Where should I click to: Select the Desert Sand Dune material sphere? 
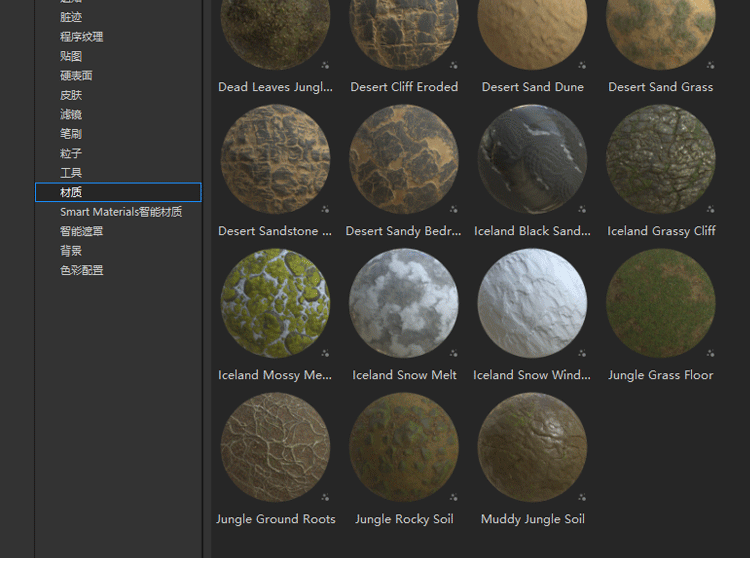point(532,32)
